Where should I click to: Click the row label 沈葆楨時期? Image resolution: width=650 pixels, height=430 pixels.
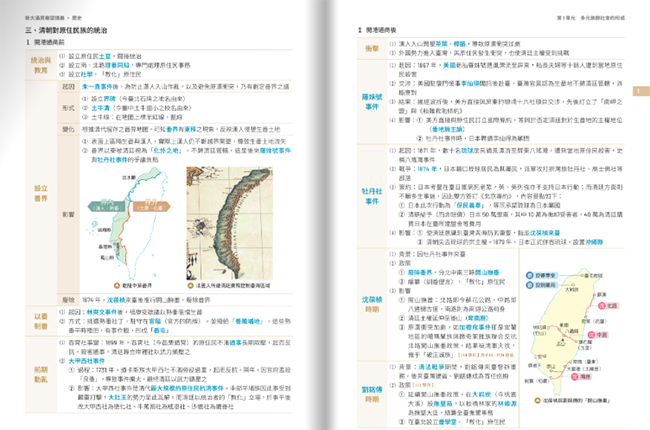[x=372, y=304]
